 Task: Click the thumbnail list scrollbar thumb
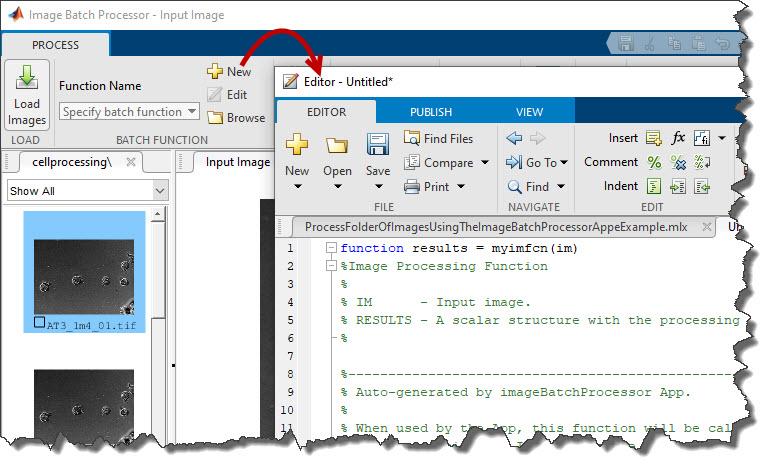pos(158,270)
